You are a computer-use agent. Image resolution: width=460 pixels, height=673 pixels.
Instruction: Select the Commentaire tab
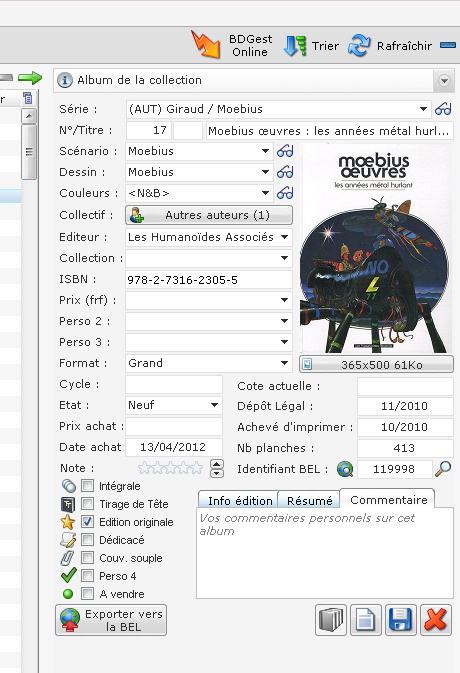[388, 500]
